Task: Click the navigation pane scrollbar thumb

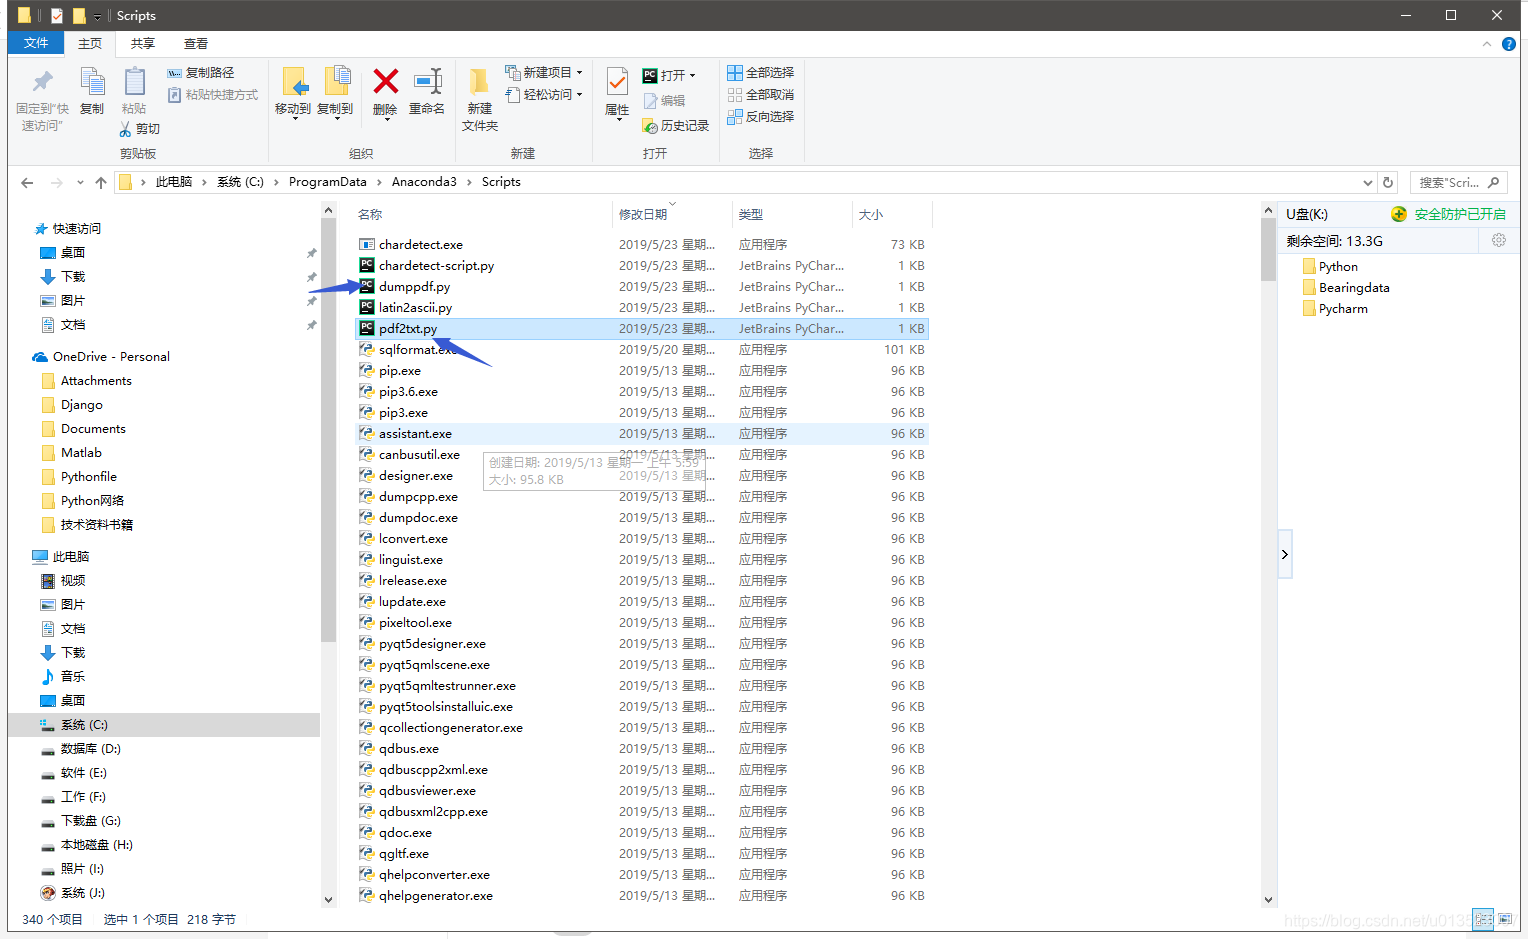Action: (x=328, y=430)
